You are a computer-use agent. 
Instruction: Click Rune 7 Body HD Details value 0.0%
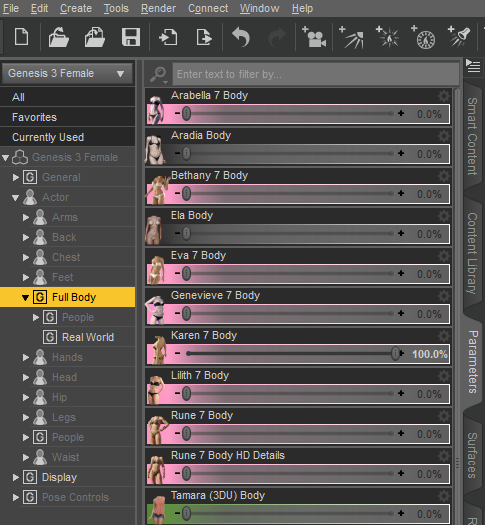click(429, 474)
